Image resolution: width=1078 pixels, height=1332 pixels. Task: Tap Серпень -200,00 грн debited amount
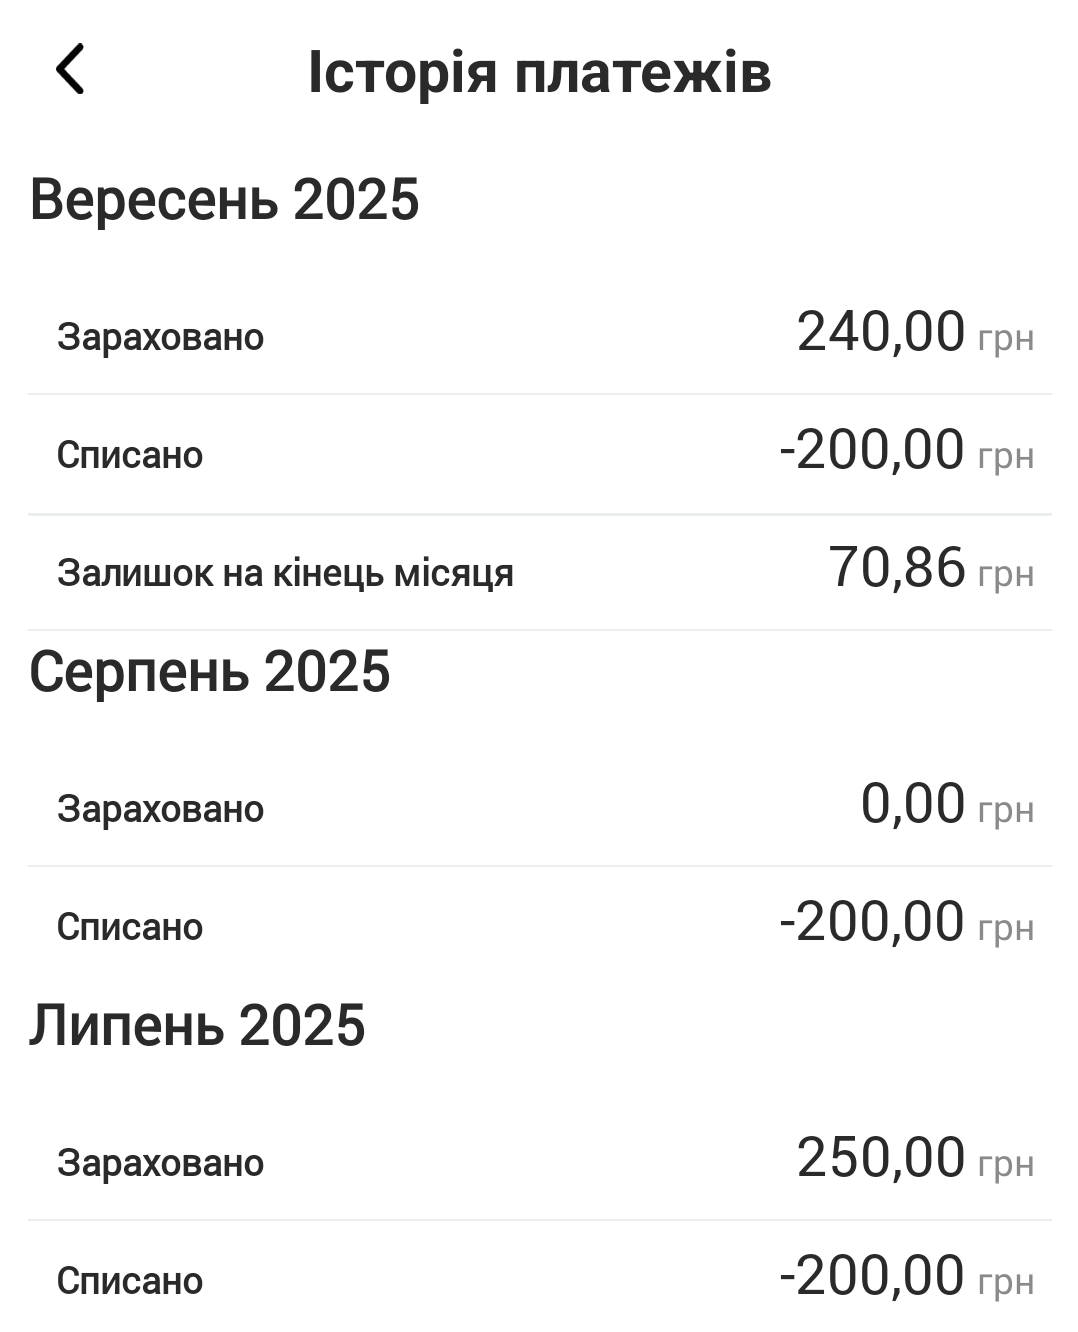[906, 923]
